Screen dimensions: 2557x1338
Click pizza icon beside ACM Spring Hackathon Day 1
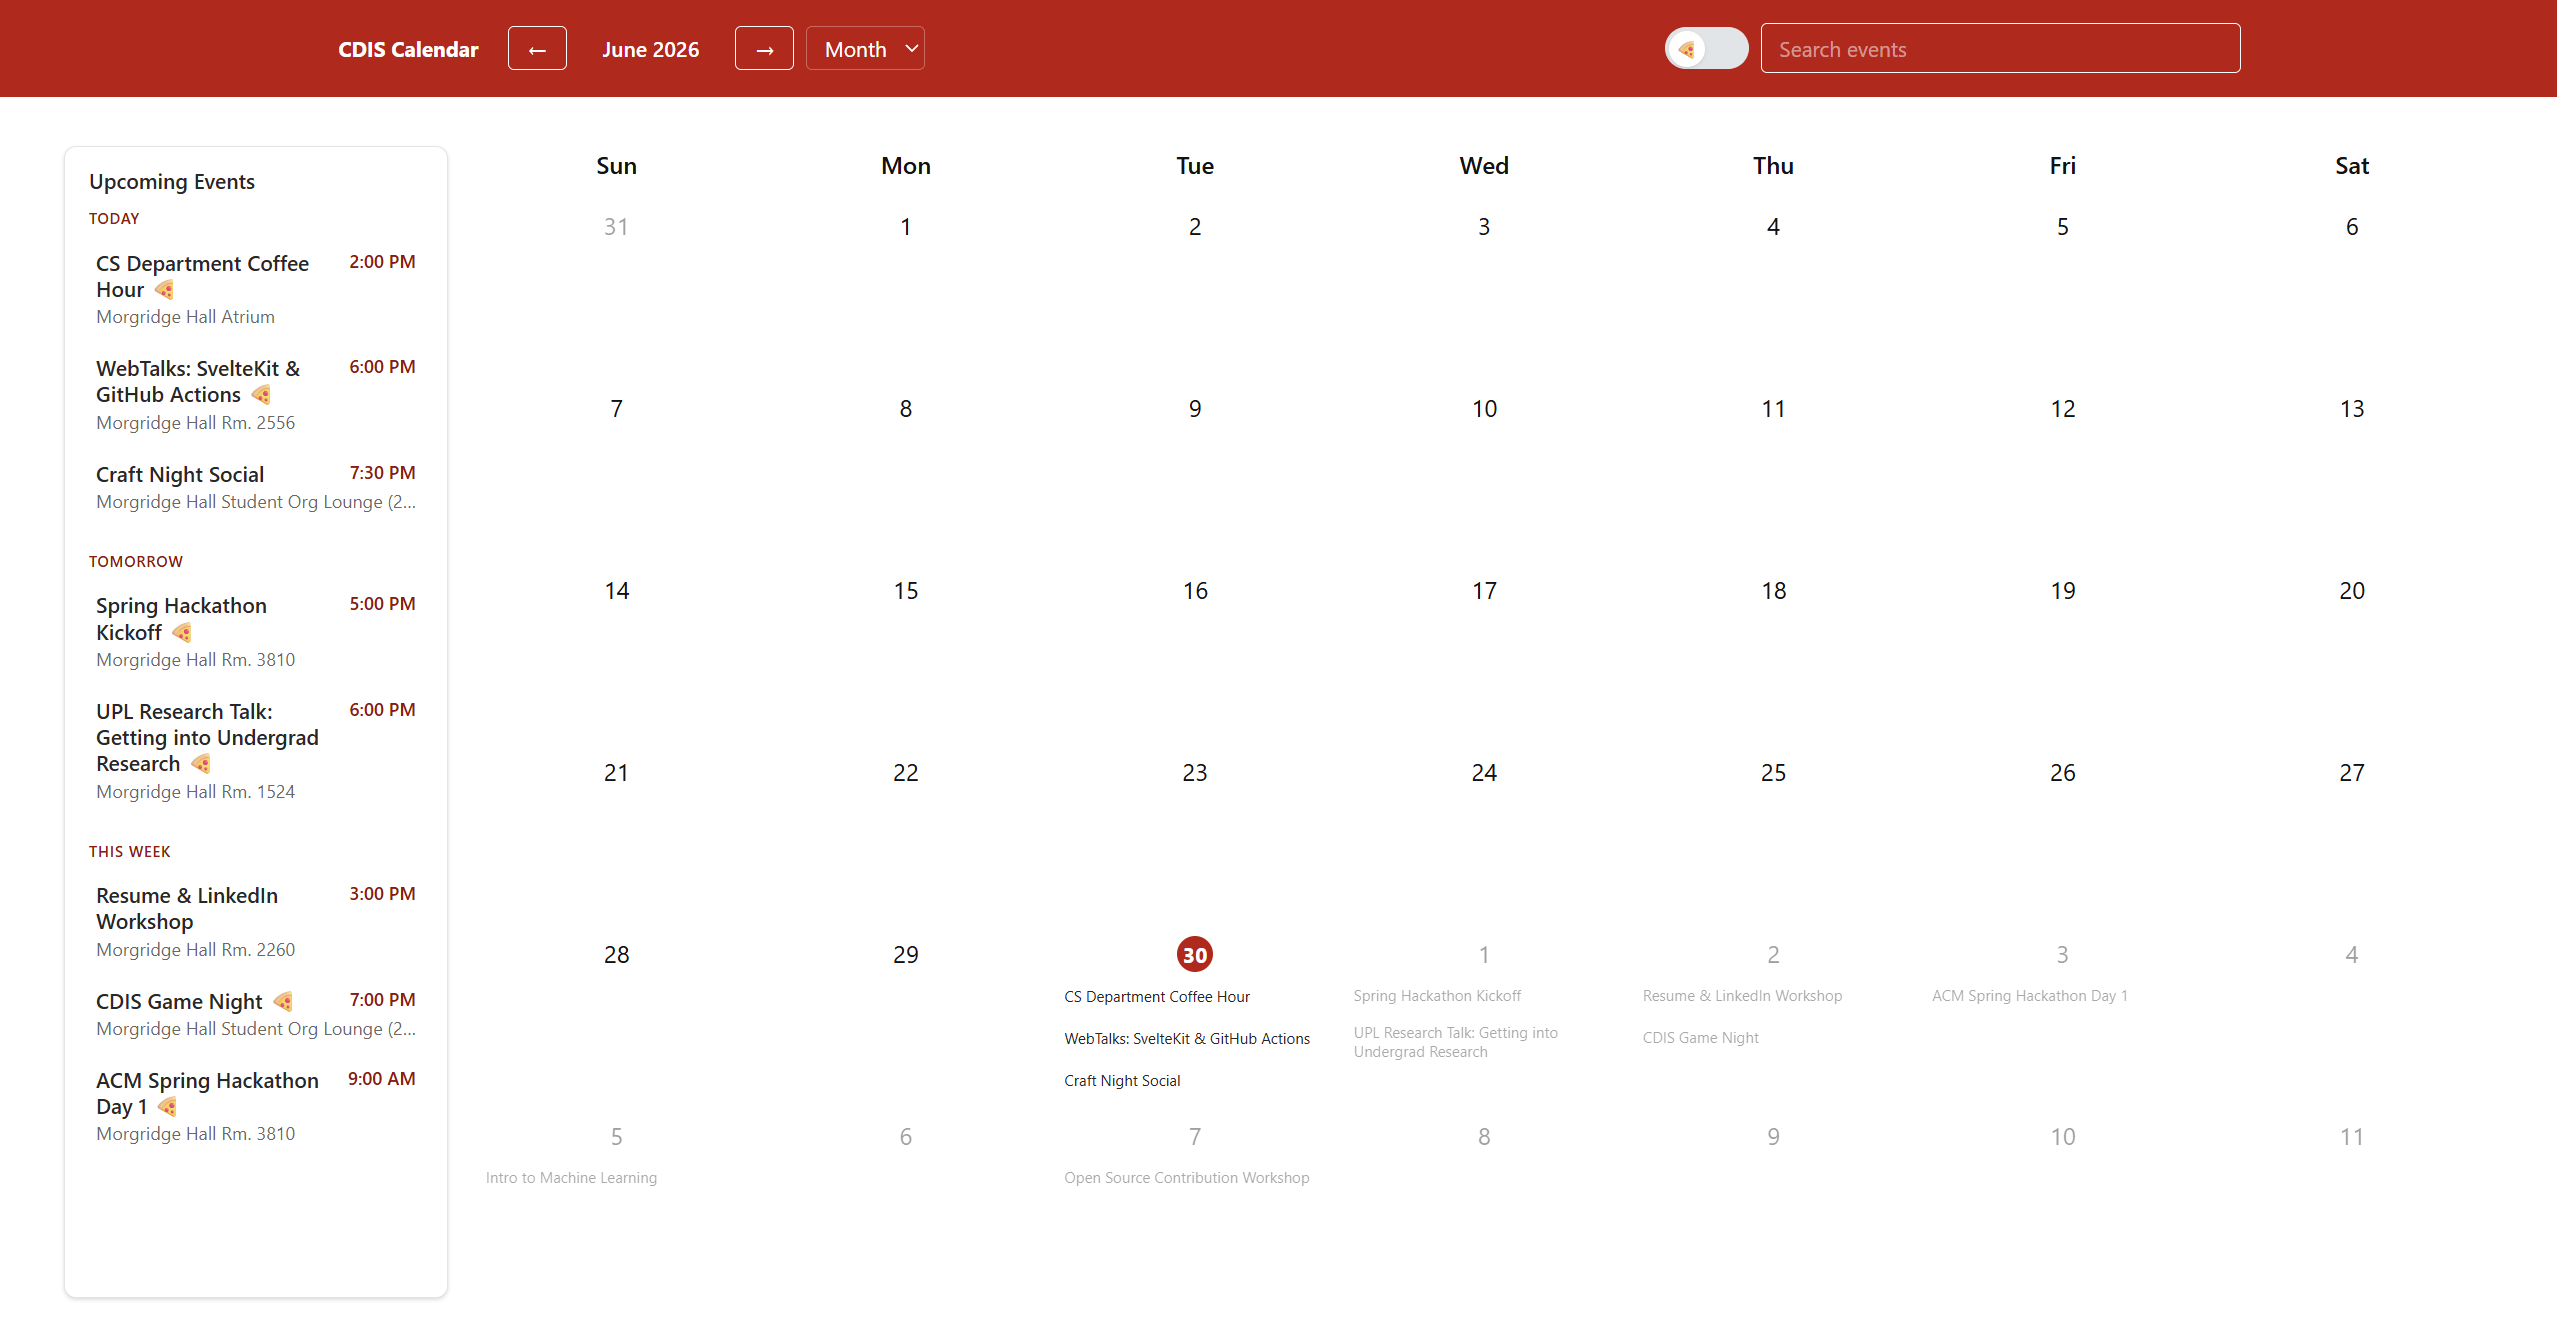(168, 1107)
